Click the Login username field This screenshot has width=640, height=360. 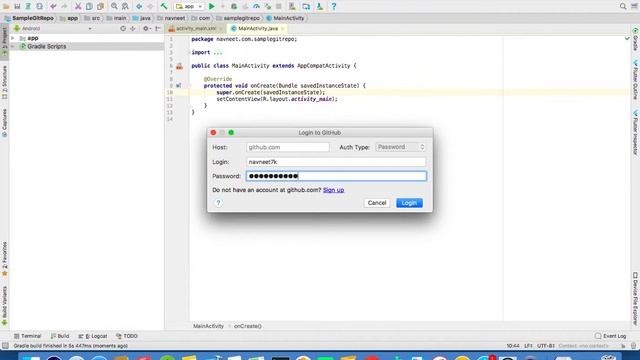[336, 162]
